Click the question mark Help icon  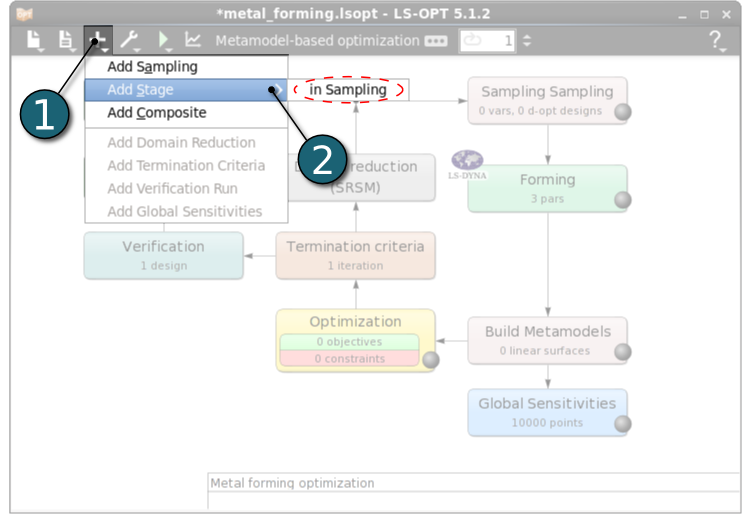pyautogui.click(x=716, y=41)
